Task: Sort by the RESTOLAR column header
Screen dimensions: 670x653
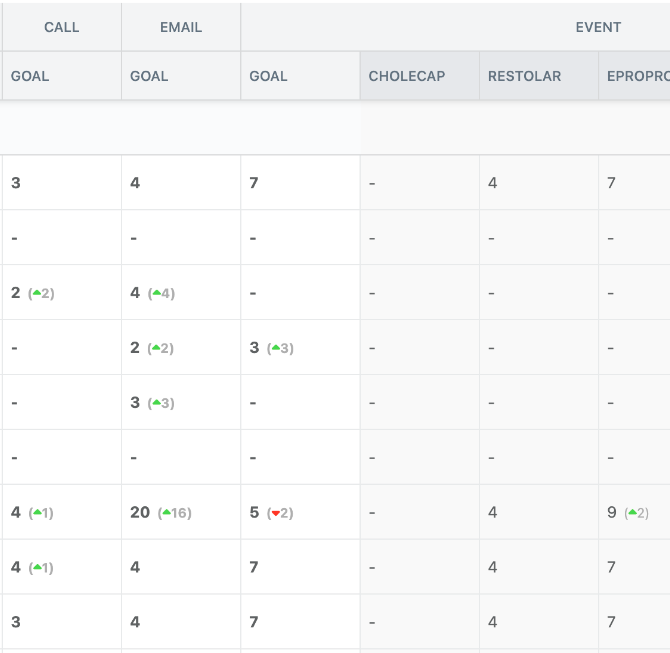Action: point(525,76)
